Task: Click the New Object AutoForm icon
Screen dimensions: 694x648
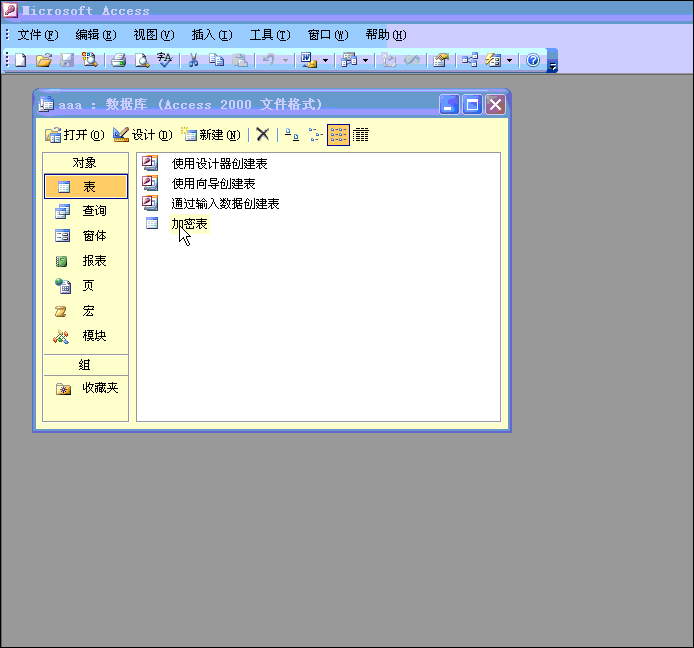Action: tap(493, 60)
